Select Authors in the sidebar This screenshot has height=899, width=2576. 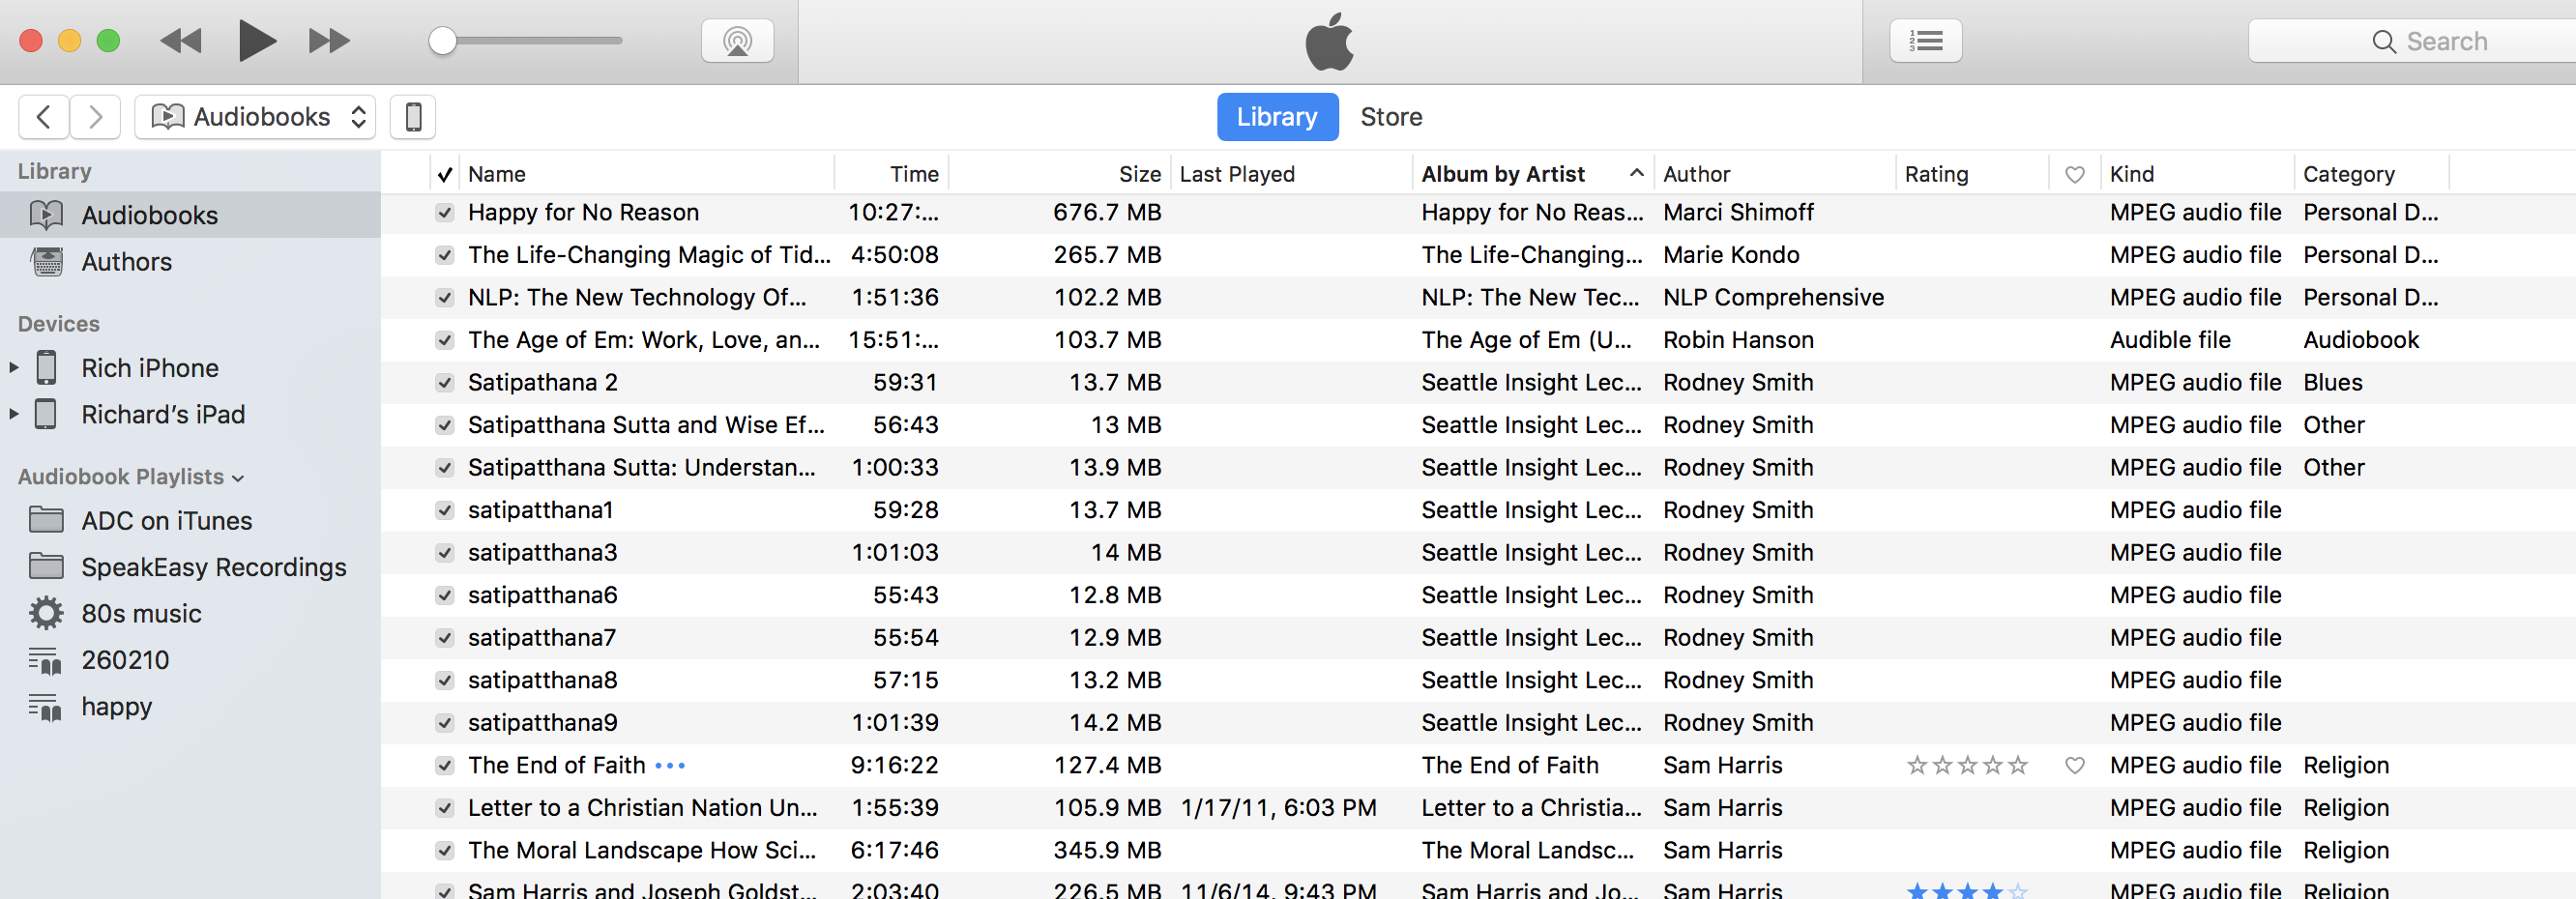point(126,262)
